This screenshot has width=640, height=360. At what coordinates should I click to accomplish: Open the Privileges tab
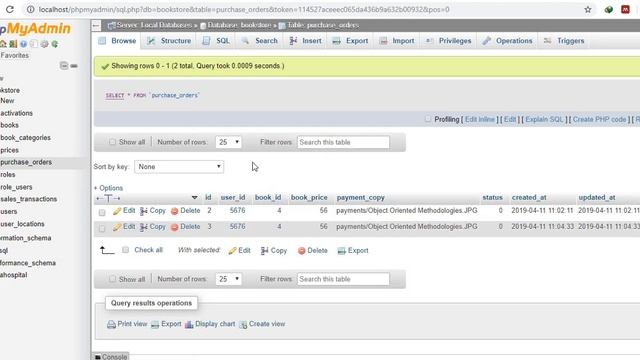(x=448, y=41)
